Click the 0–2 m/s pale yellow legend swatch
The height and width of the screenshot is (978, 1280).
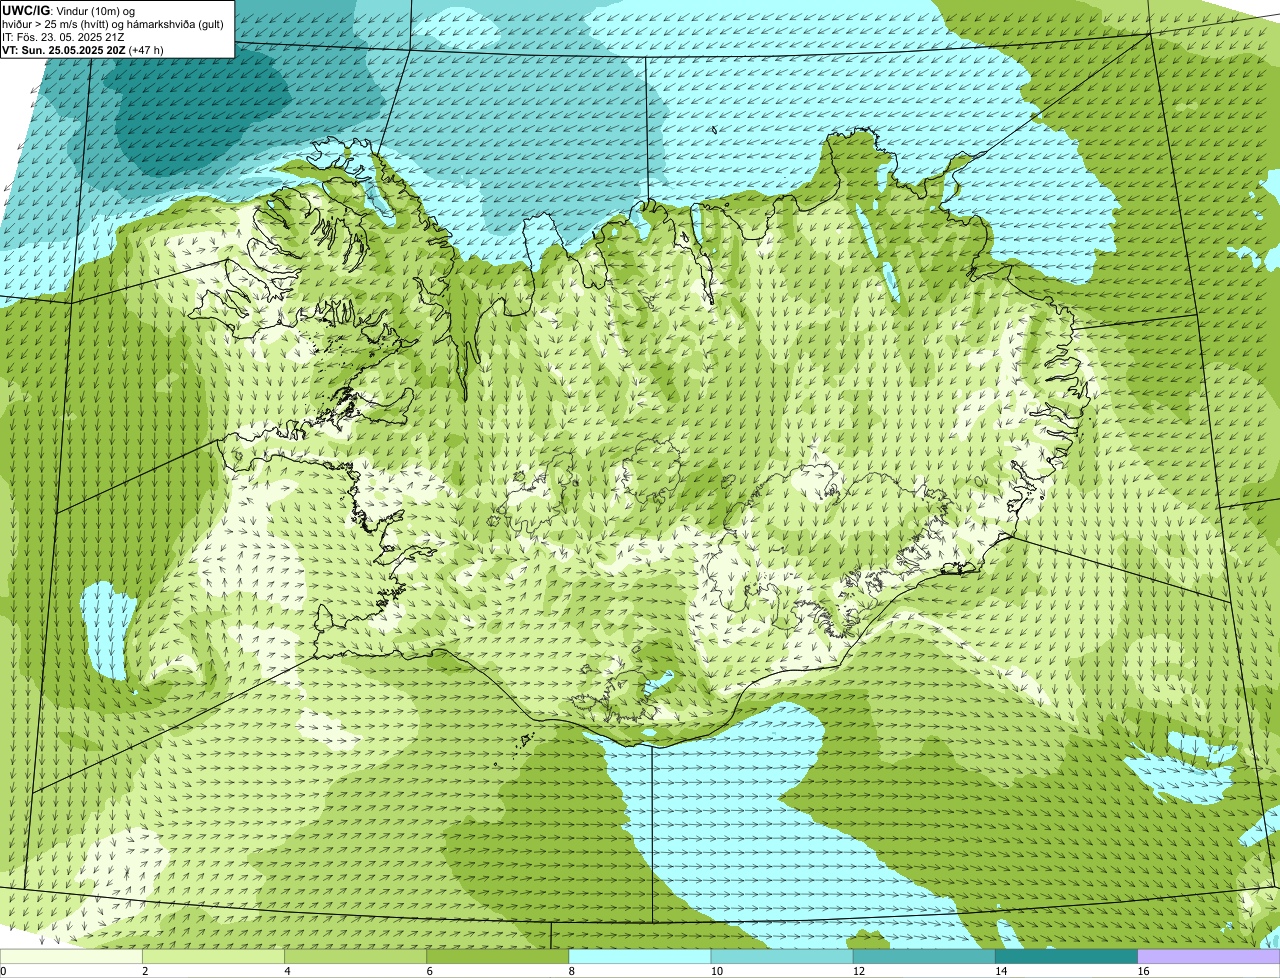pos(72,956)
